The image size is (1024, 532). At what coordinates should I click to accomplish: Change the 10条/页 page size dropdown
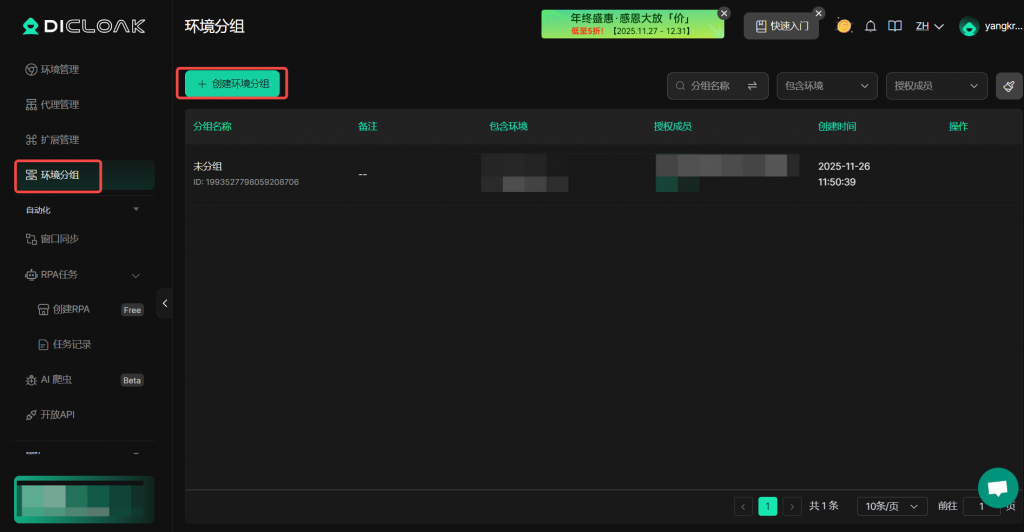pyautogui.click(x=891, y=506)
